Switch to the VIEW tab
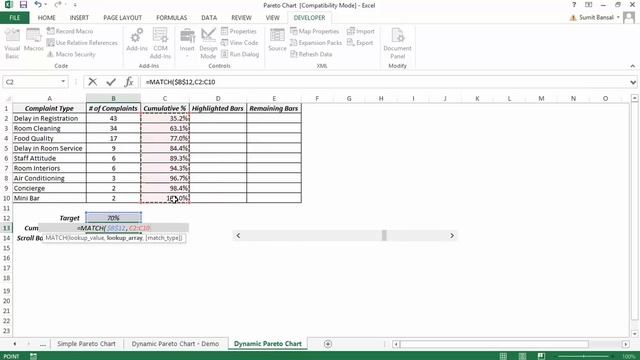The image size is (640, 360). click(x=273, y=18)
